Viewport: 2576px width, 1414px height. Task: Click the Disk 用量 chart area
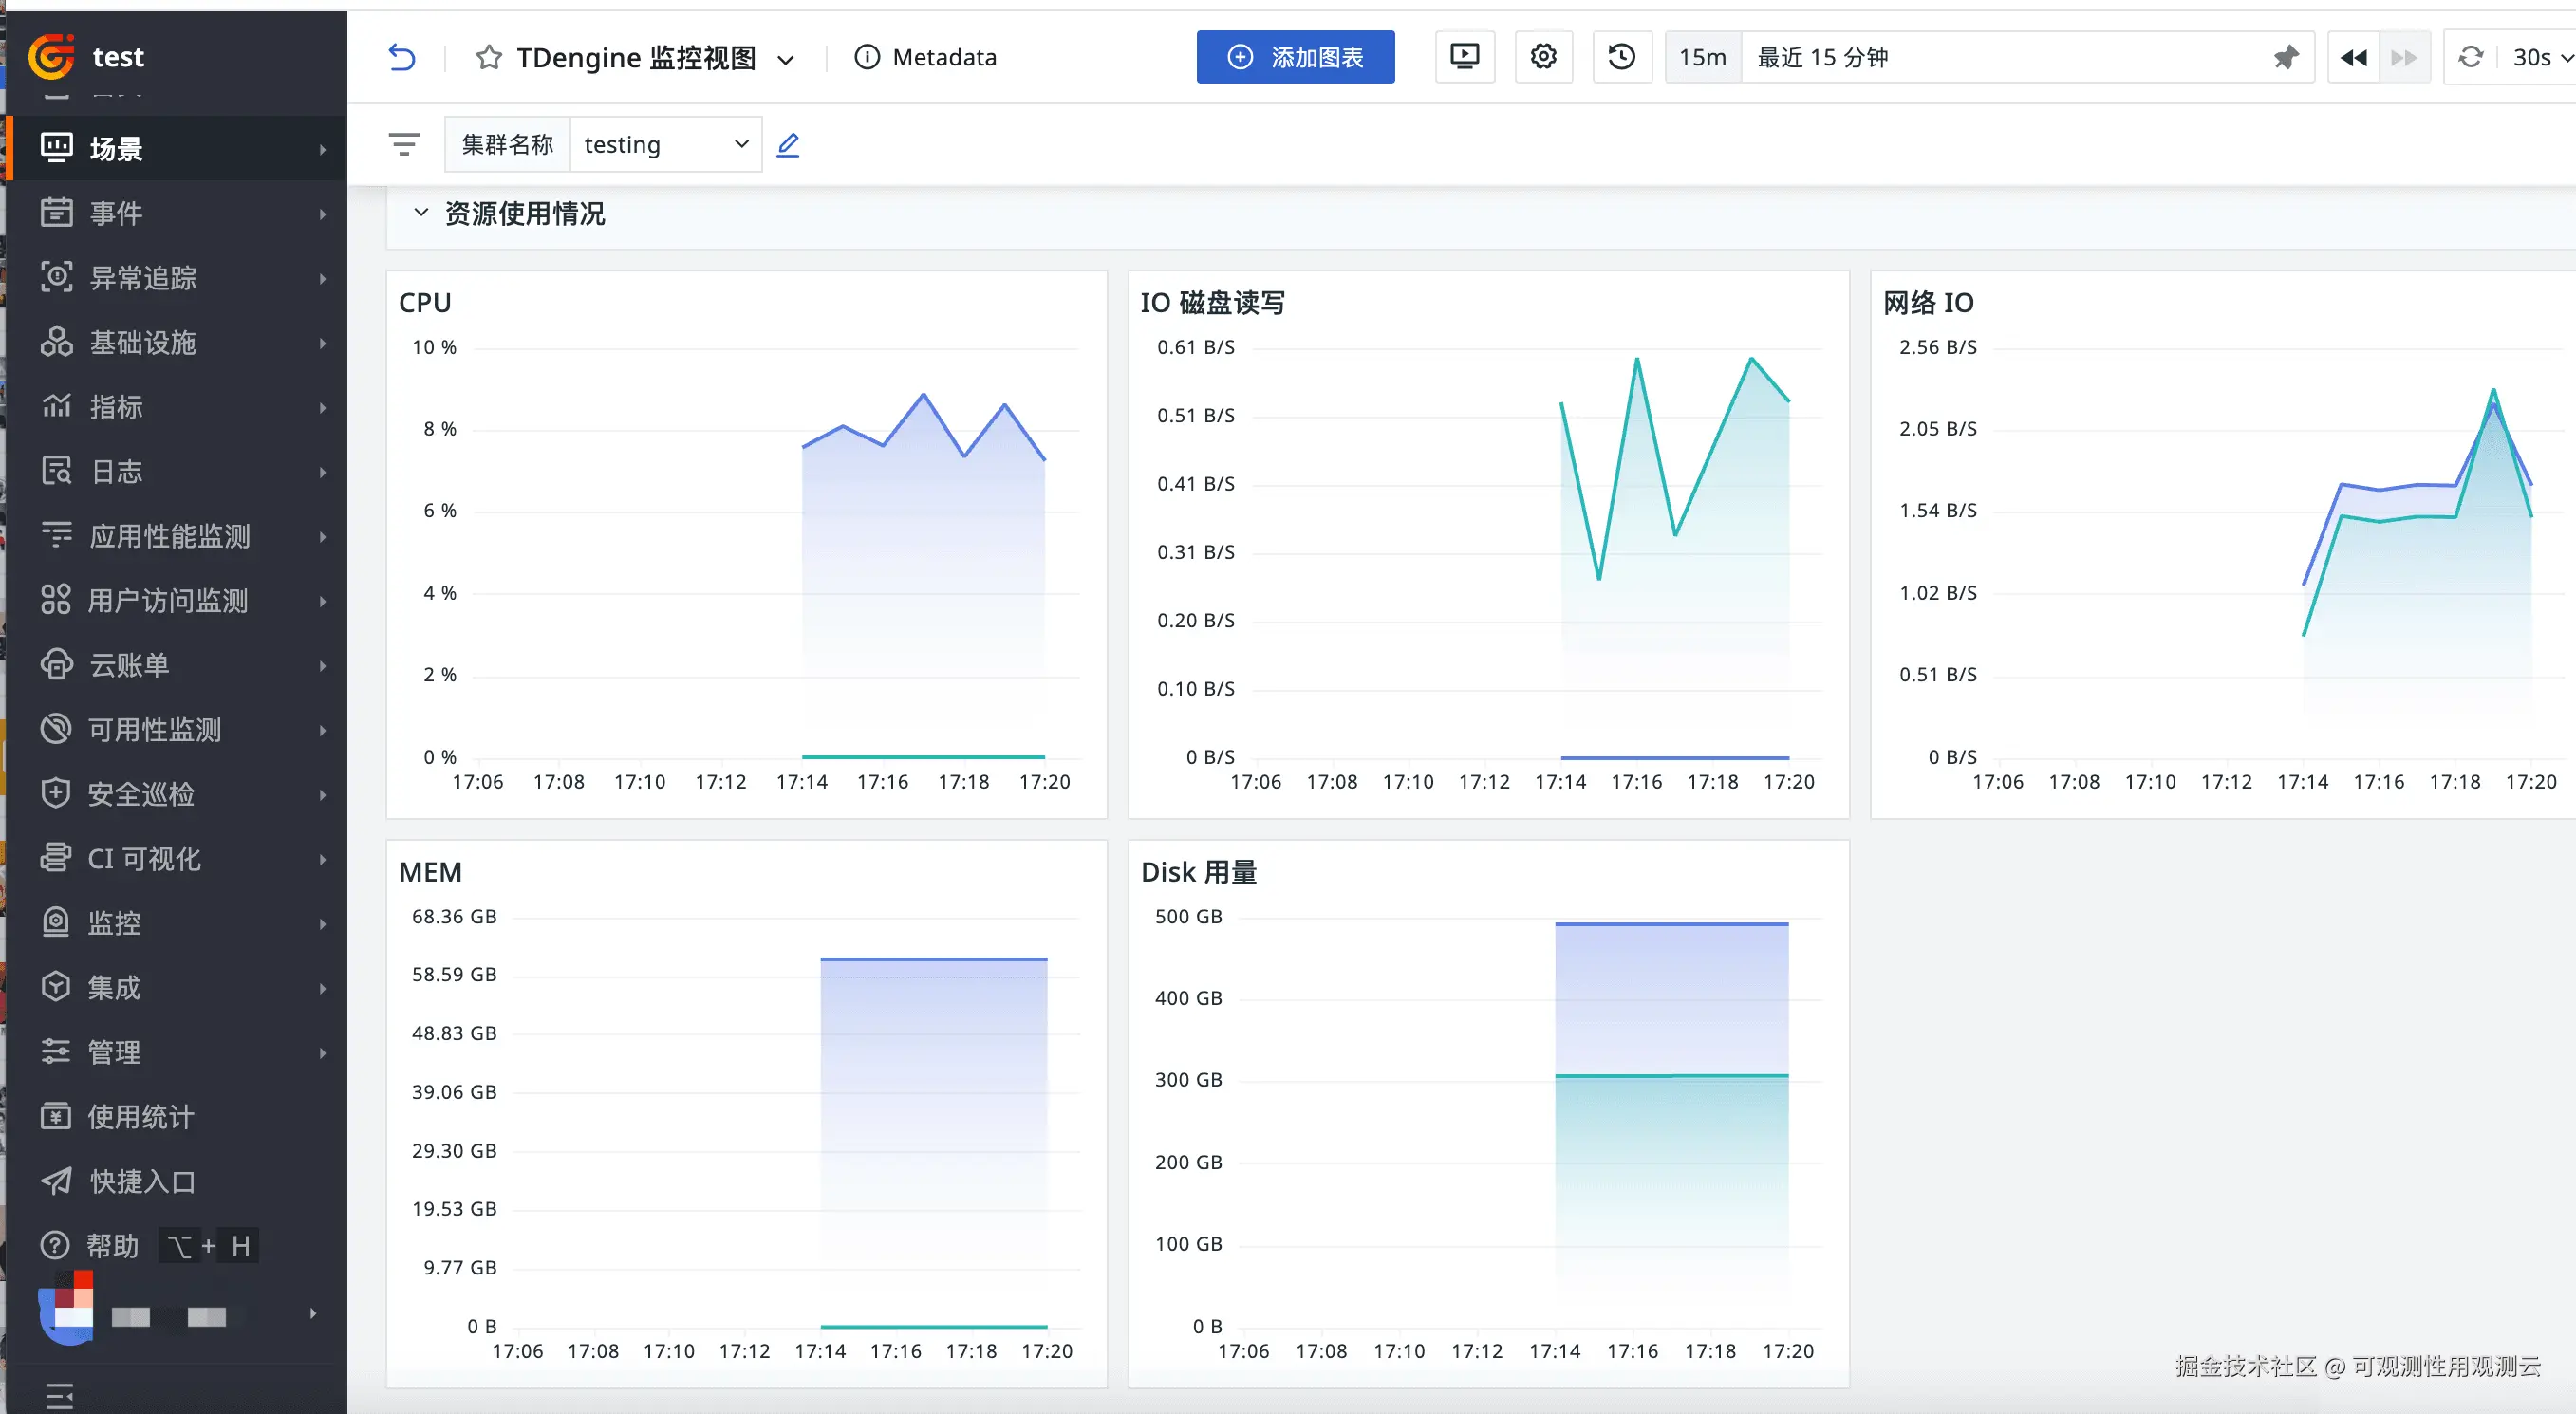pos(1530,1122)
